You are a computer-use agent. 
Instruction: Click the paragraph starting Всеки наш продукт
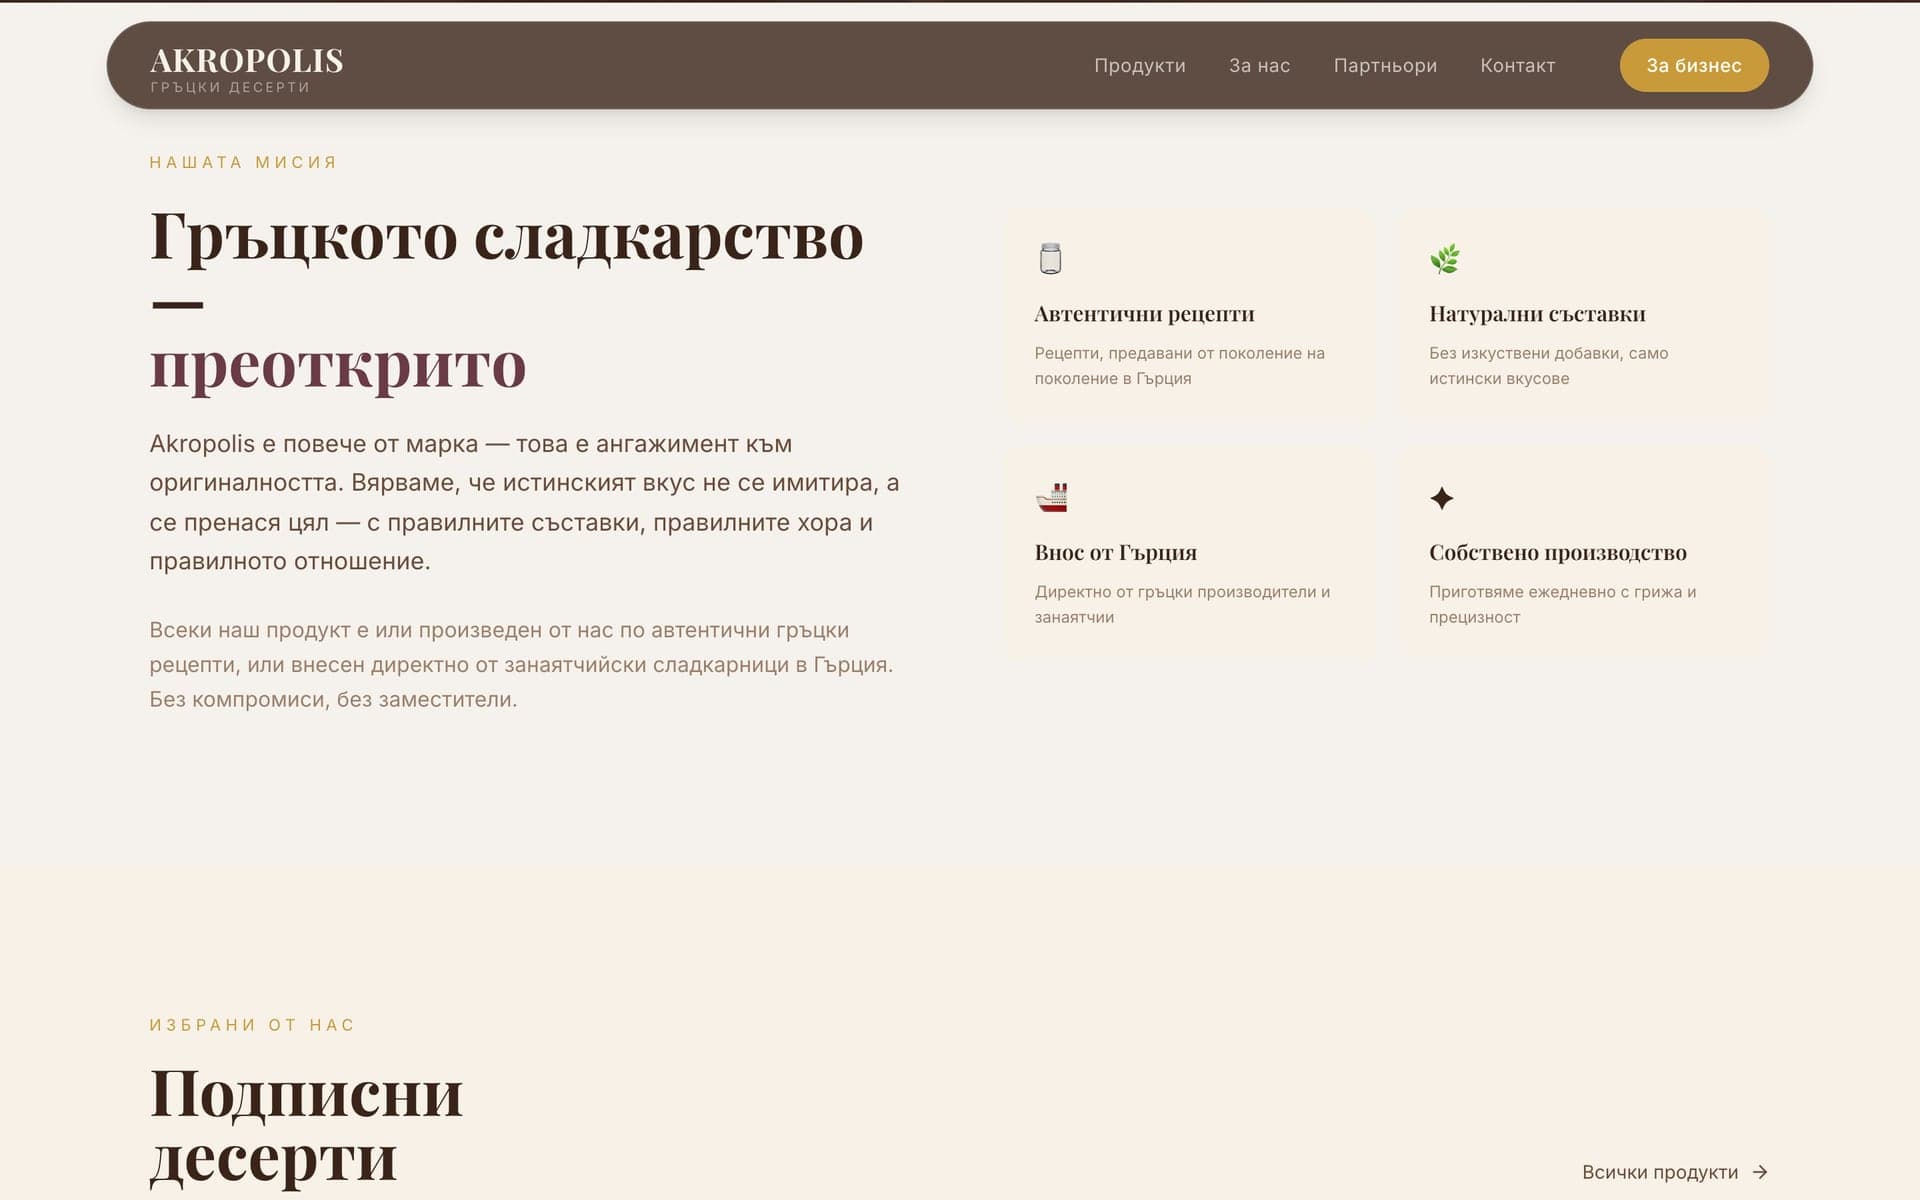(521, 665)
